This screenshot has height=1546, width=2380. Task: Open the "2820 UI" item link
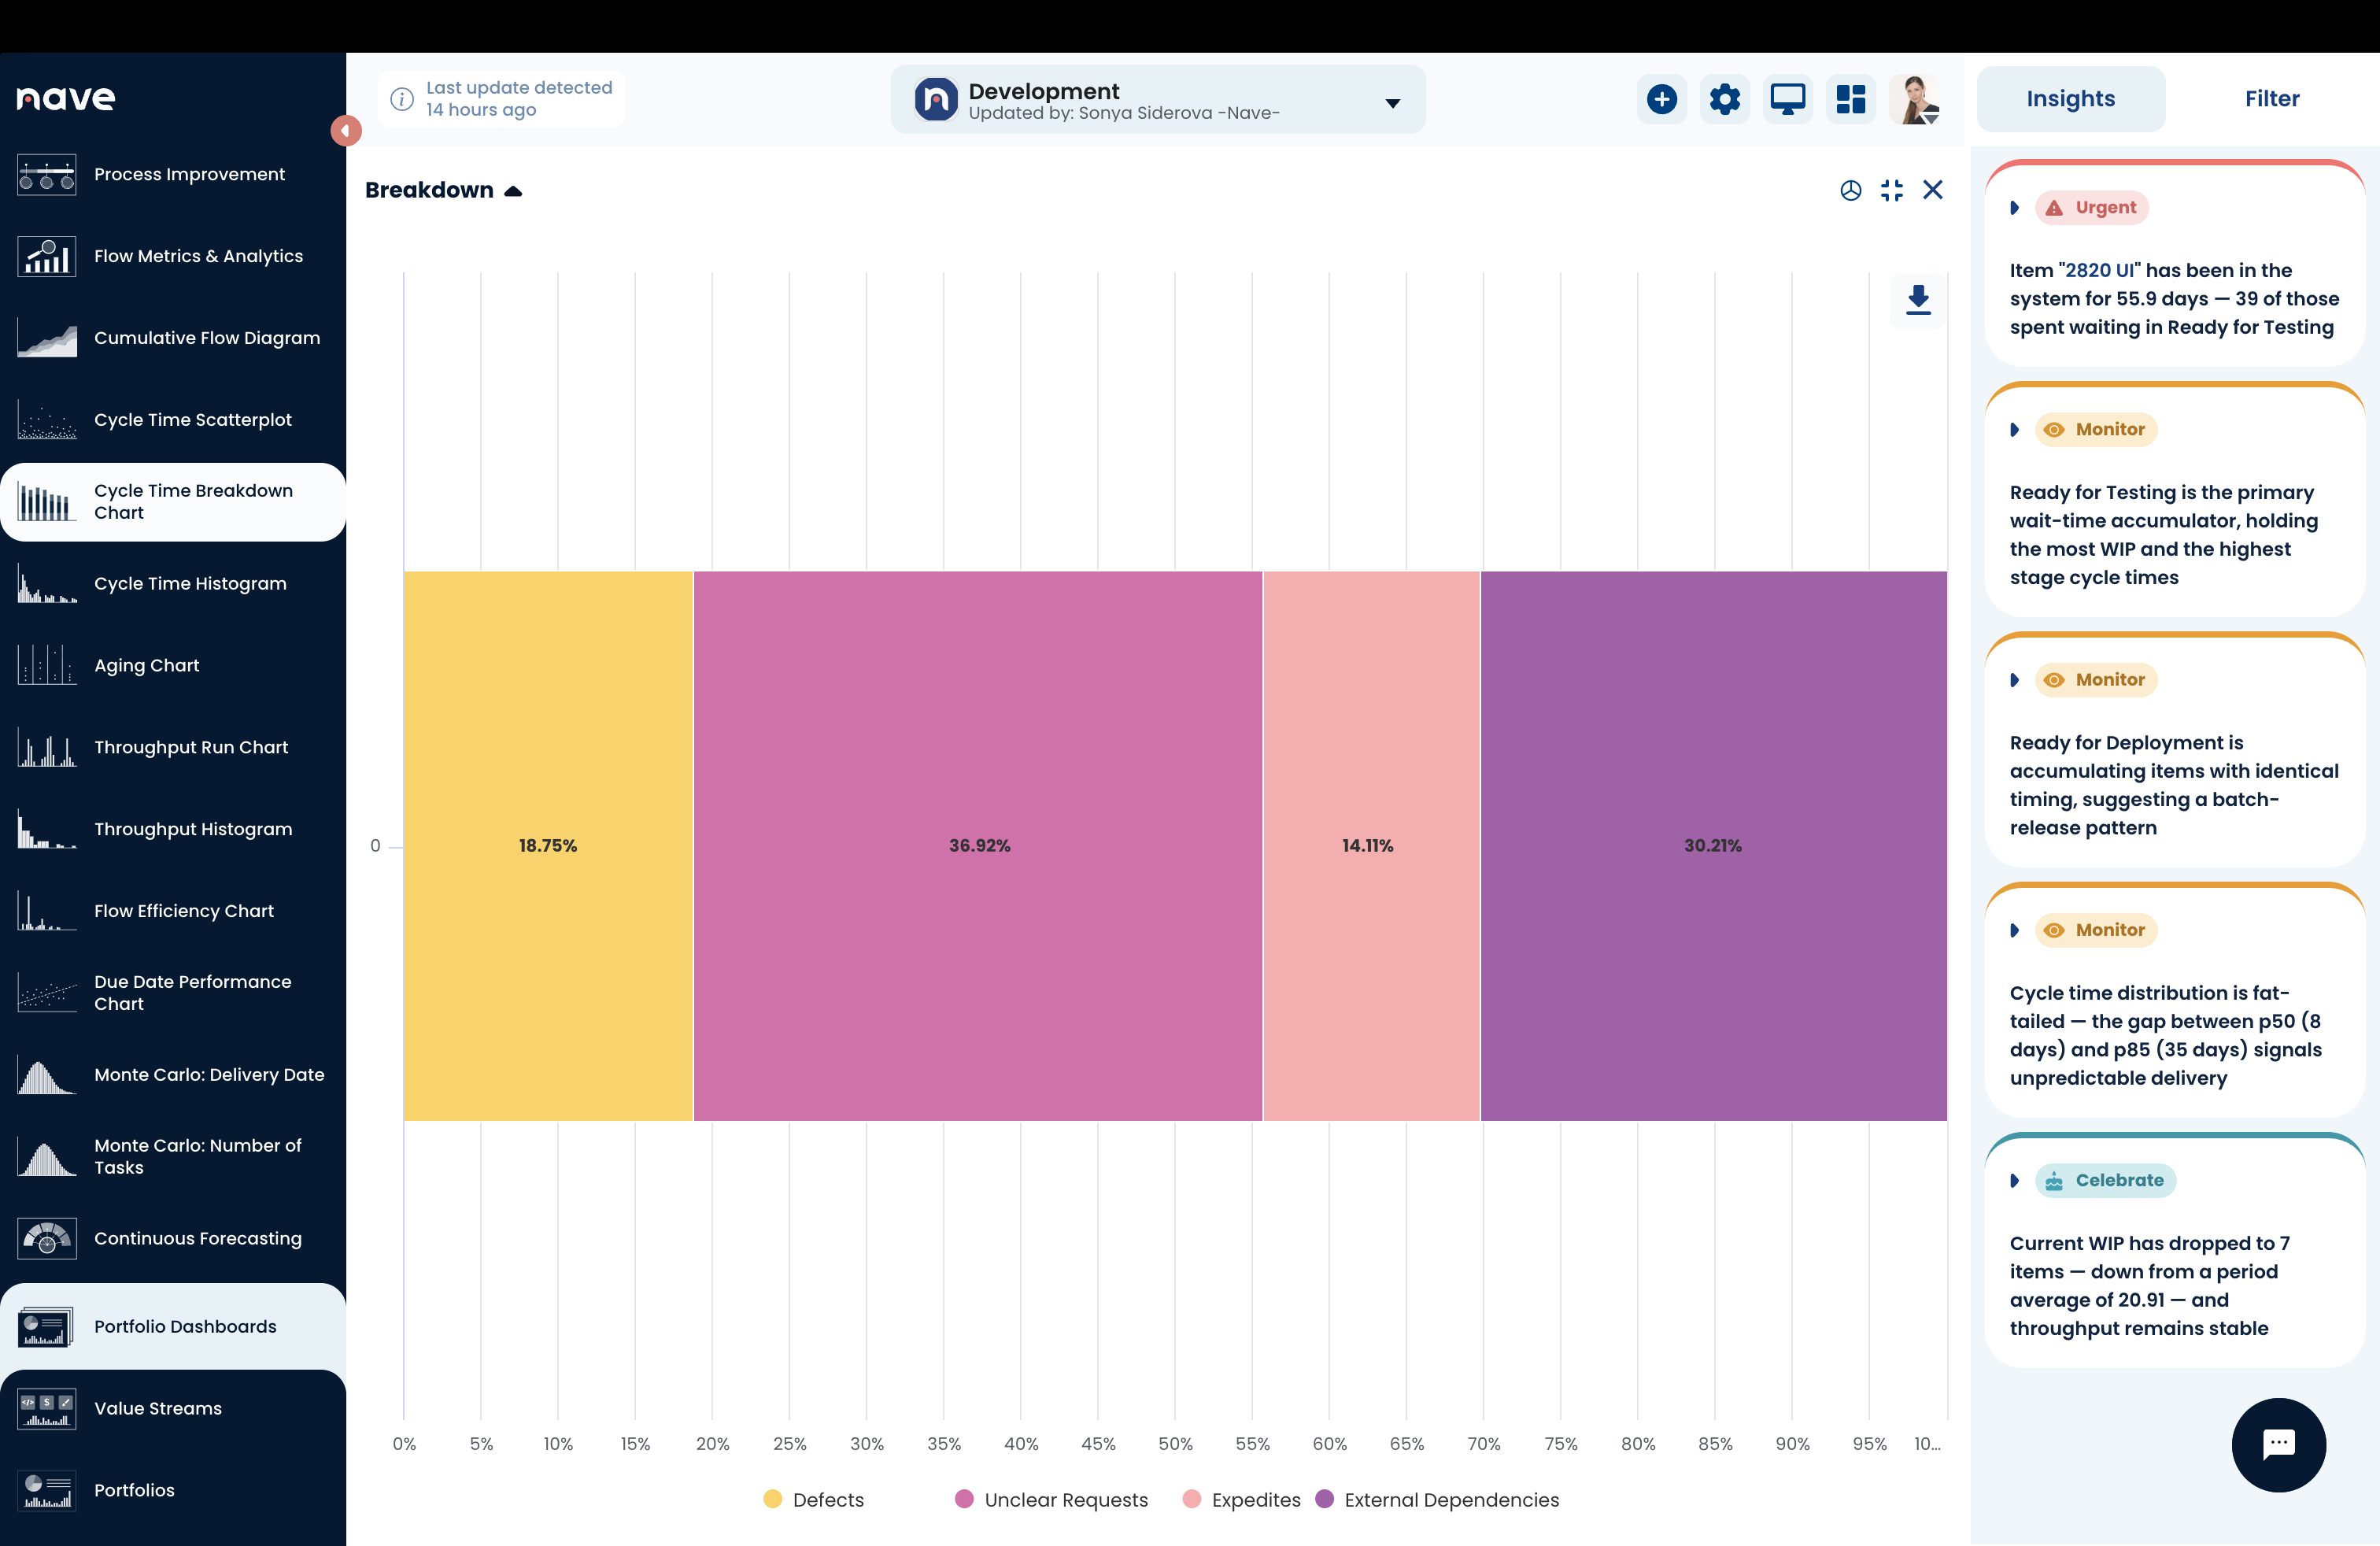pos(2100,271)
